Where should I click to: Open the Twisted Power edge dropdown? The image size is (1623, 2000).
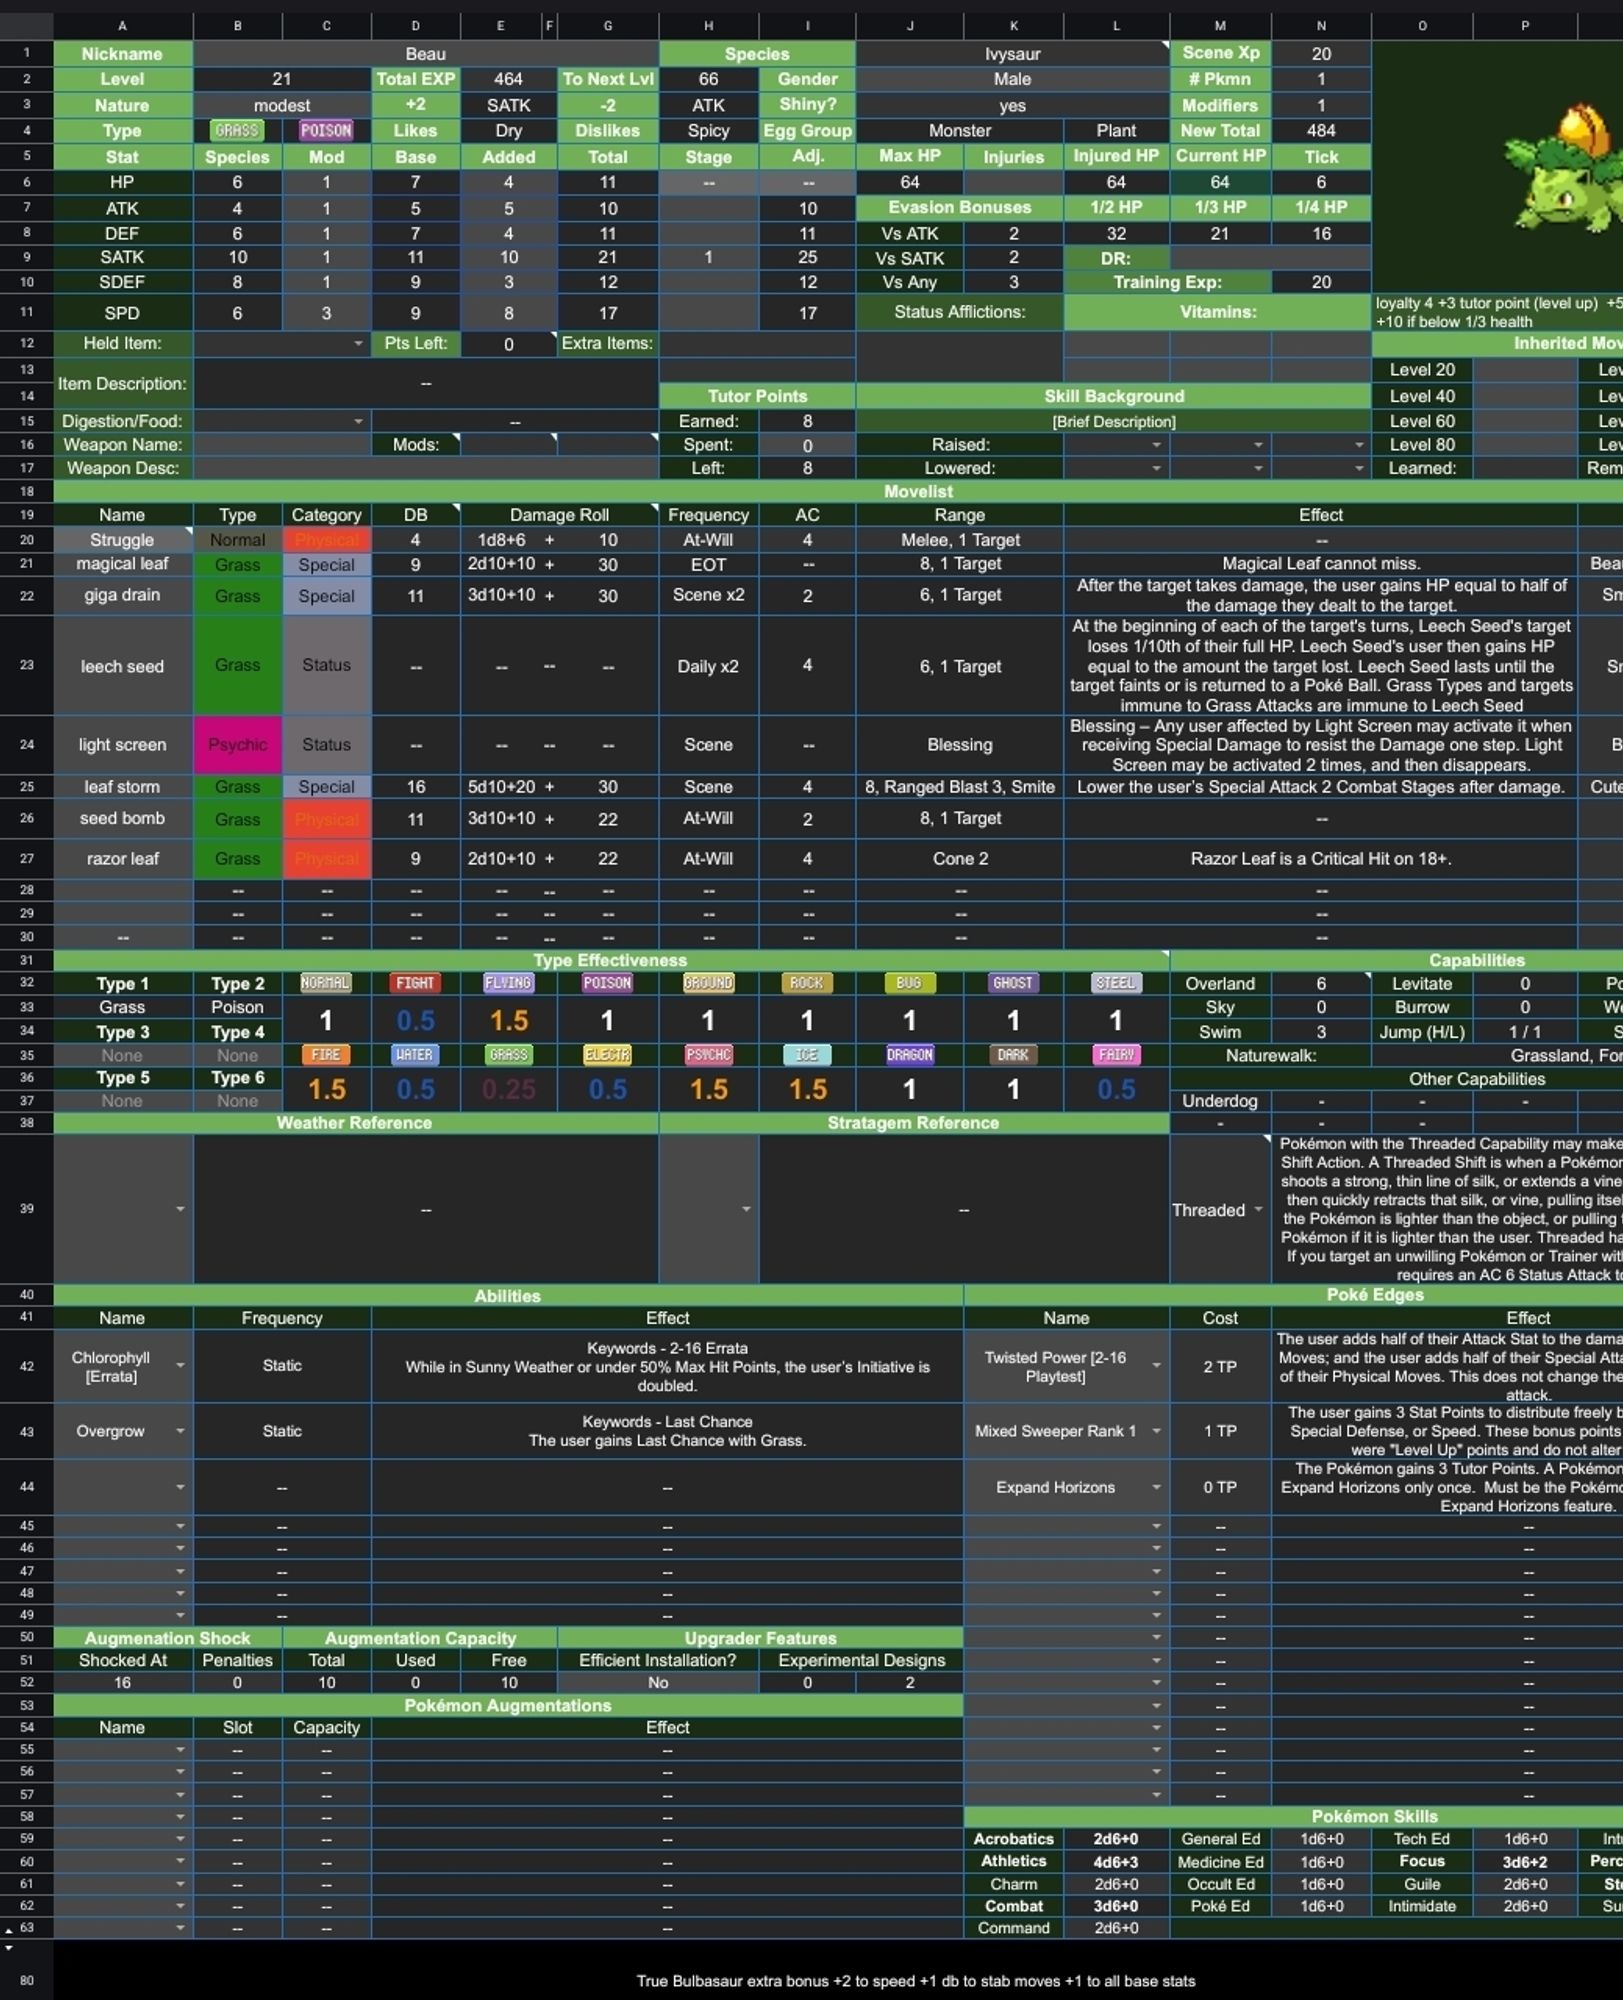pyautogui.click(x=1157, y=1366)
